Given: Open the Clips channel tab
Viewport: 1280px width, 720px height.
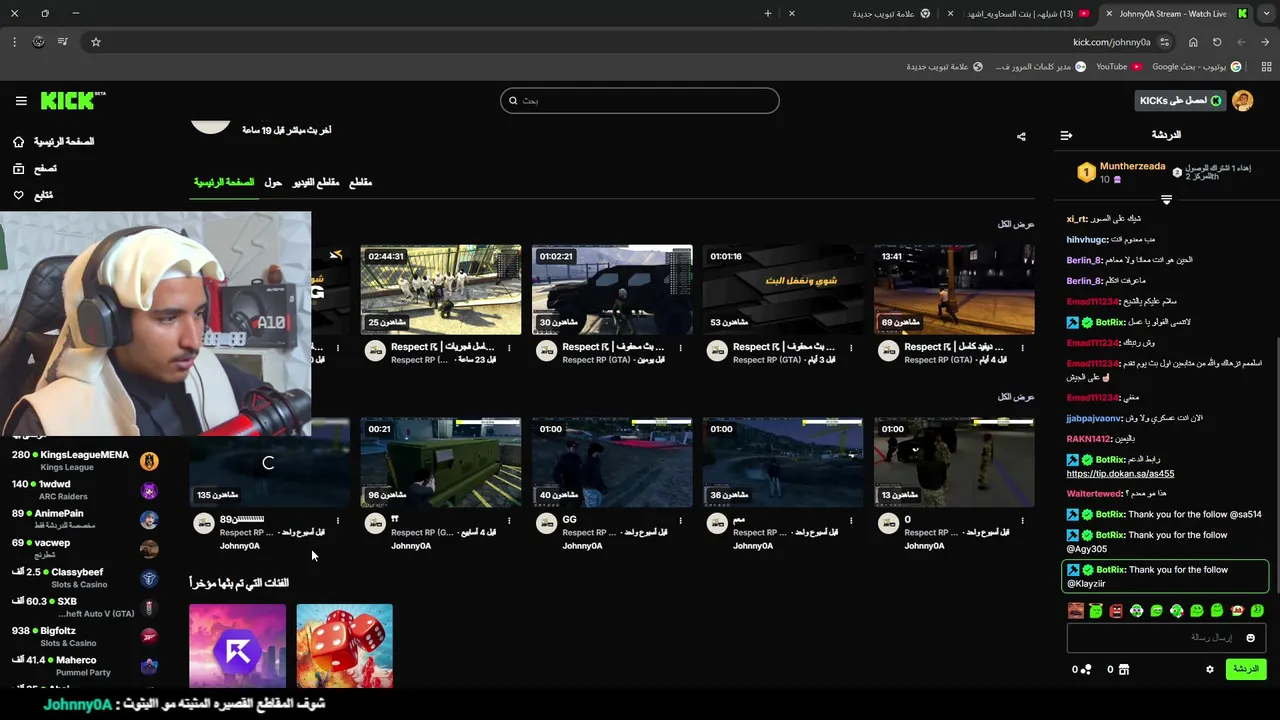Looking at the screenshot, I should 360,182.
